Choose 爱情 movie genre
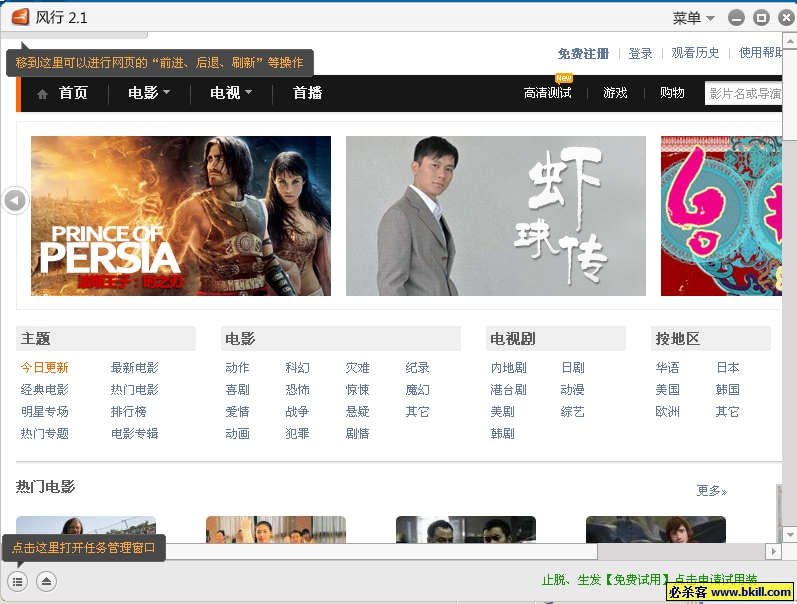Viewport: 797px width, 604px height. pos(237,411)
